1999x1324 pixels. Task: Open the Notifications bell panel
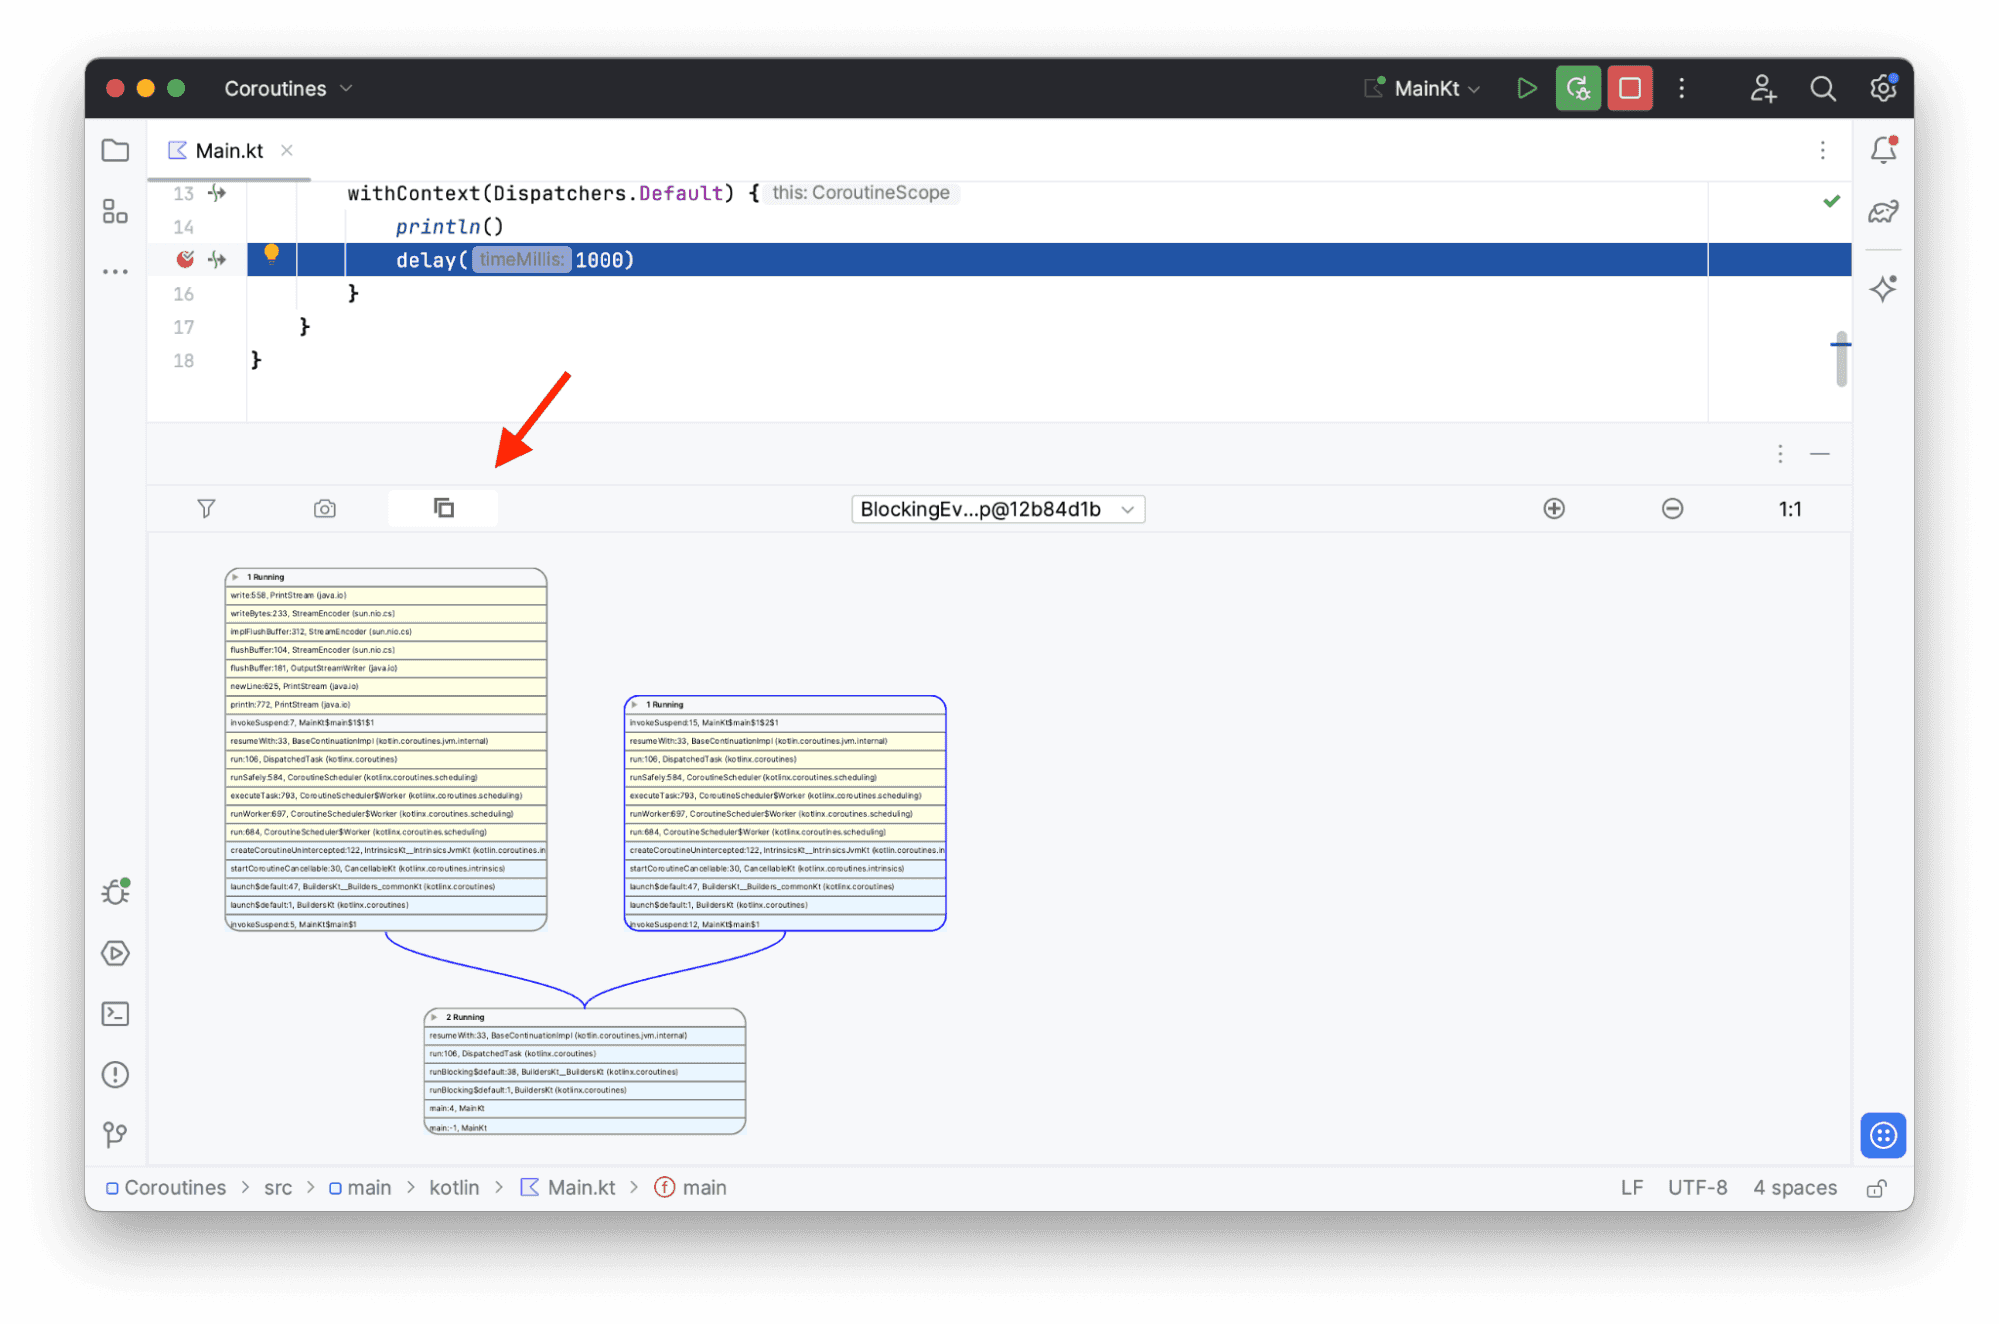tap(1883, 149)
